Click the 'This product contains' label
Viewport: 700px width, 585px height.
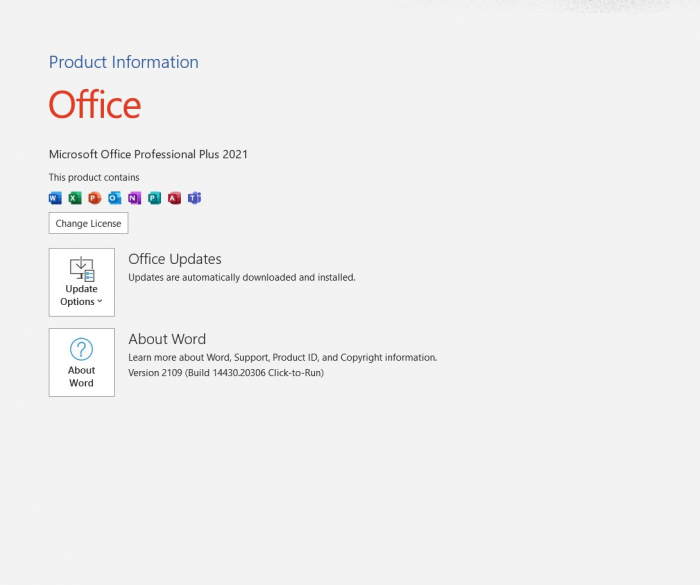click(x=94, y=177)
